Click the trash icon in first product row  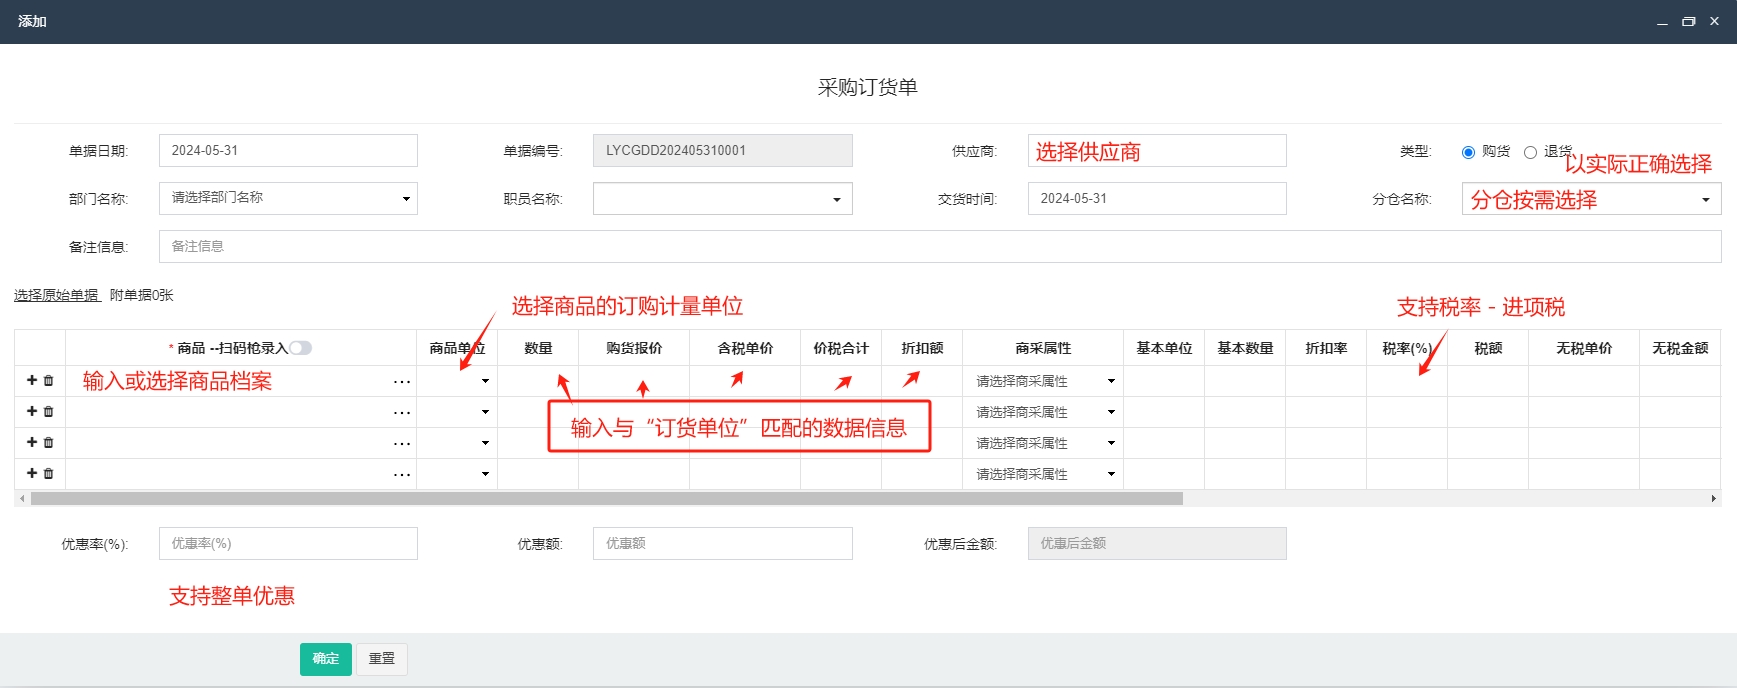(x=48, y=381)
